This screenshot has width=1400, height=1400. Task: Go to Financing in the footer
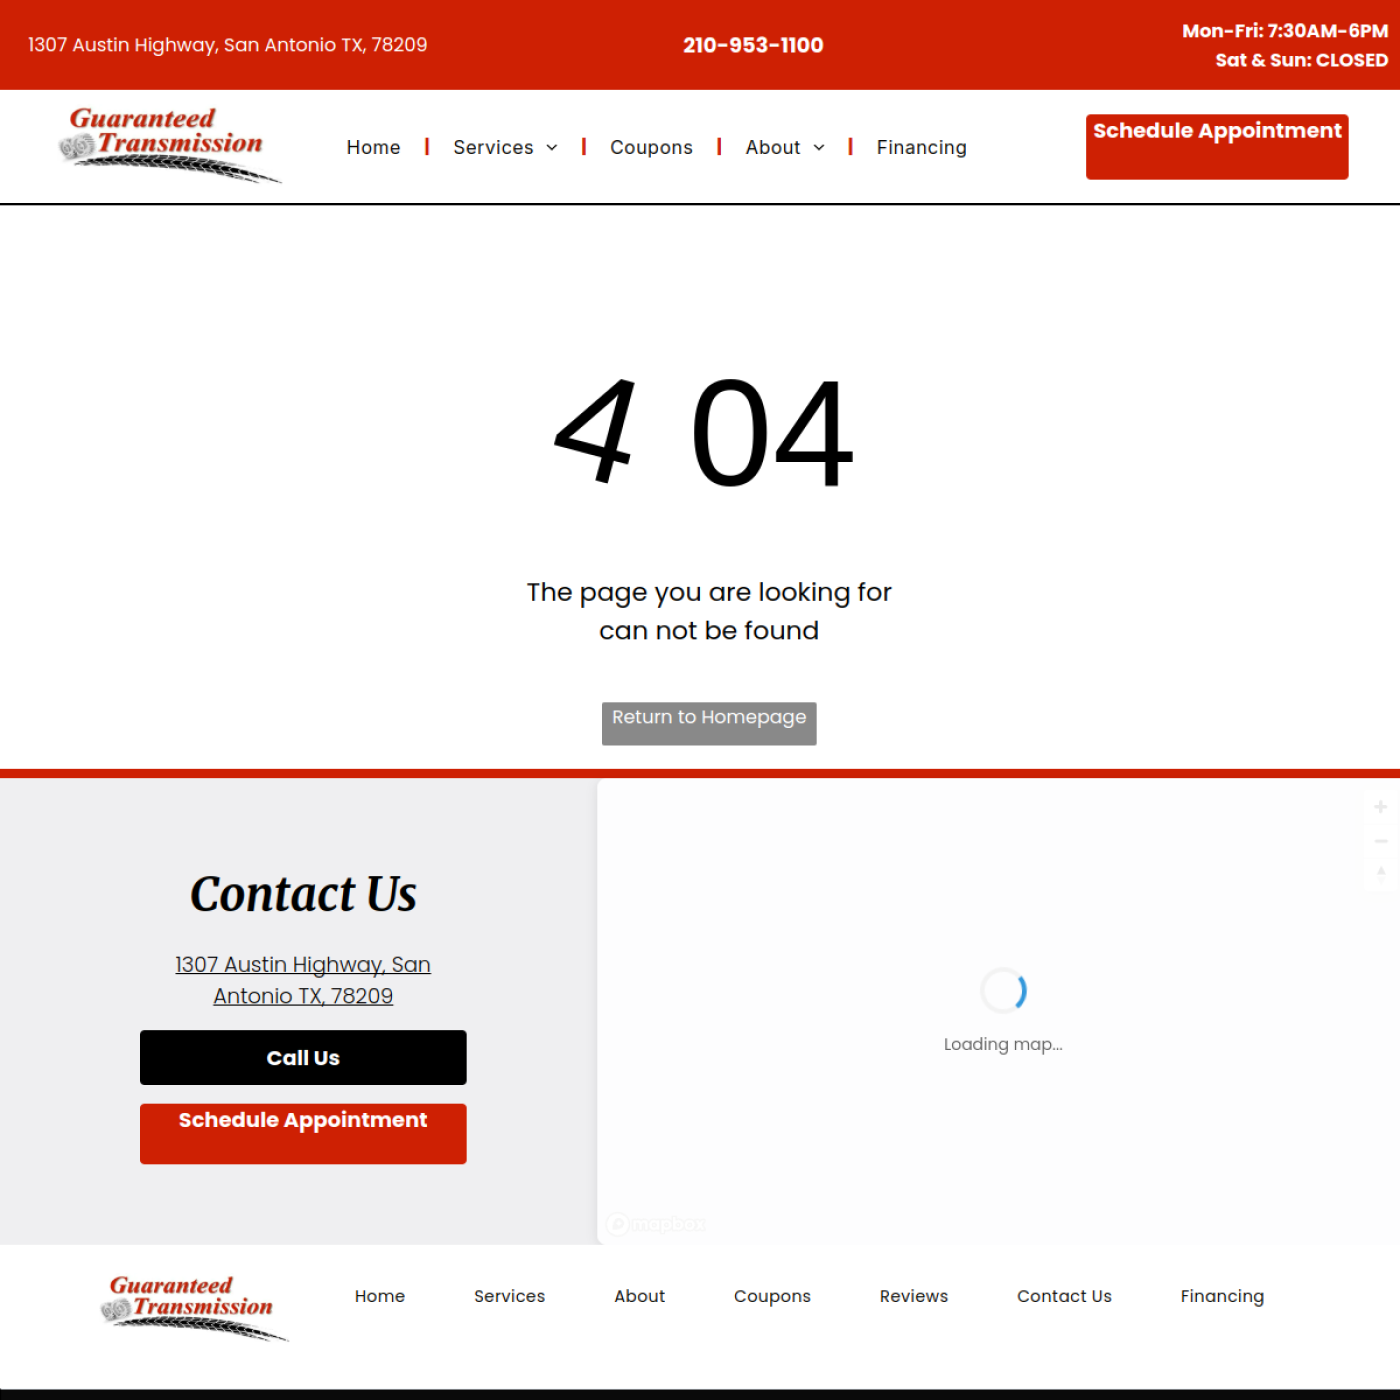[1222, 1296]
